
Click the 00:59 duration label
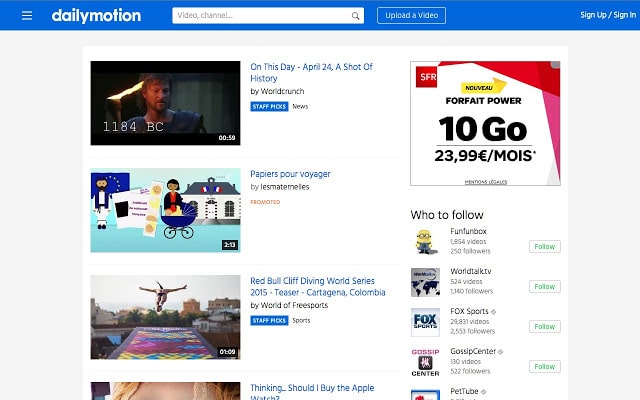click(227, 138)
